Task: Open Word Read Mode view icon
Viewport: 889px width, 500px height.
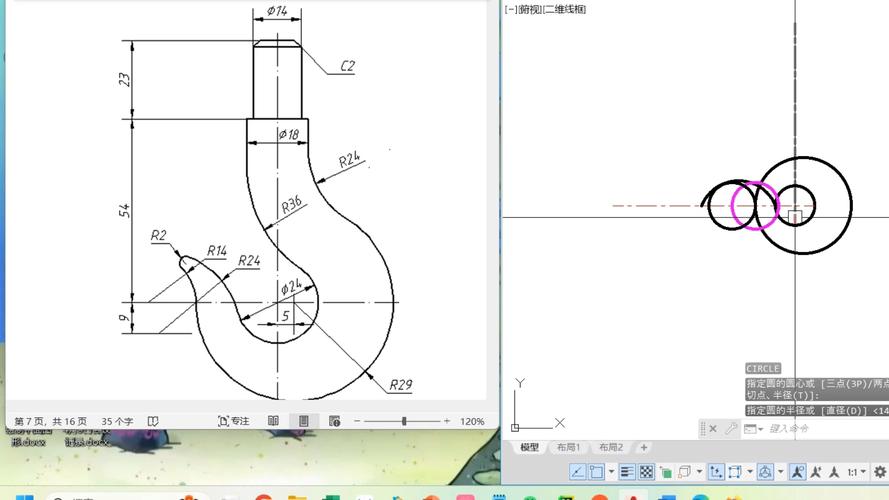Action: pos(273,421)
